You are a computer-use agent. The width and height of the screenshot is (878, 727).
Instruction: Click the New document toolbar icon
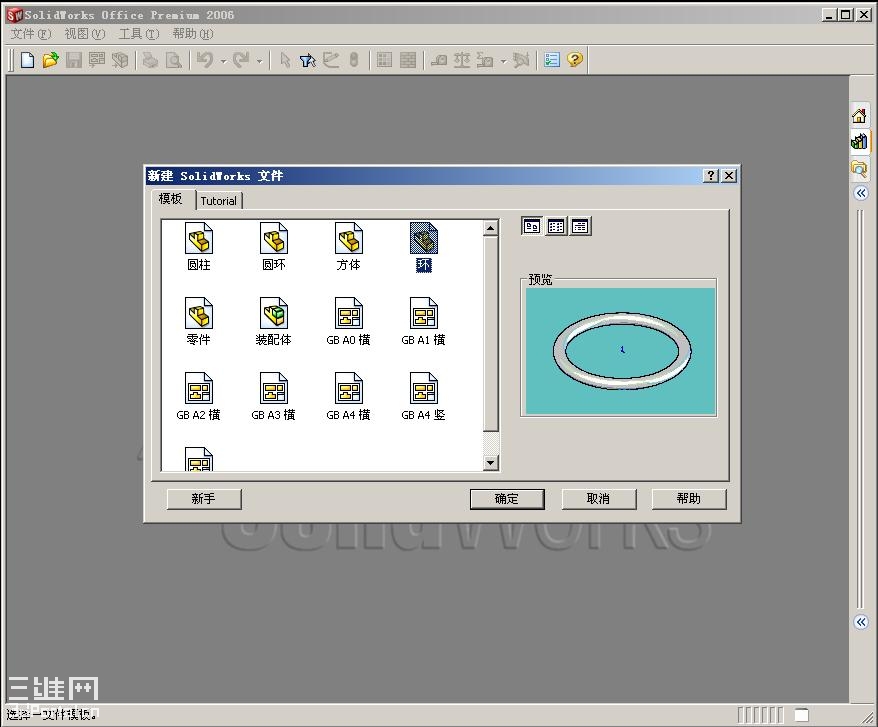27,60
